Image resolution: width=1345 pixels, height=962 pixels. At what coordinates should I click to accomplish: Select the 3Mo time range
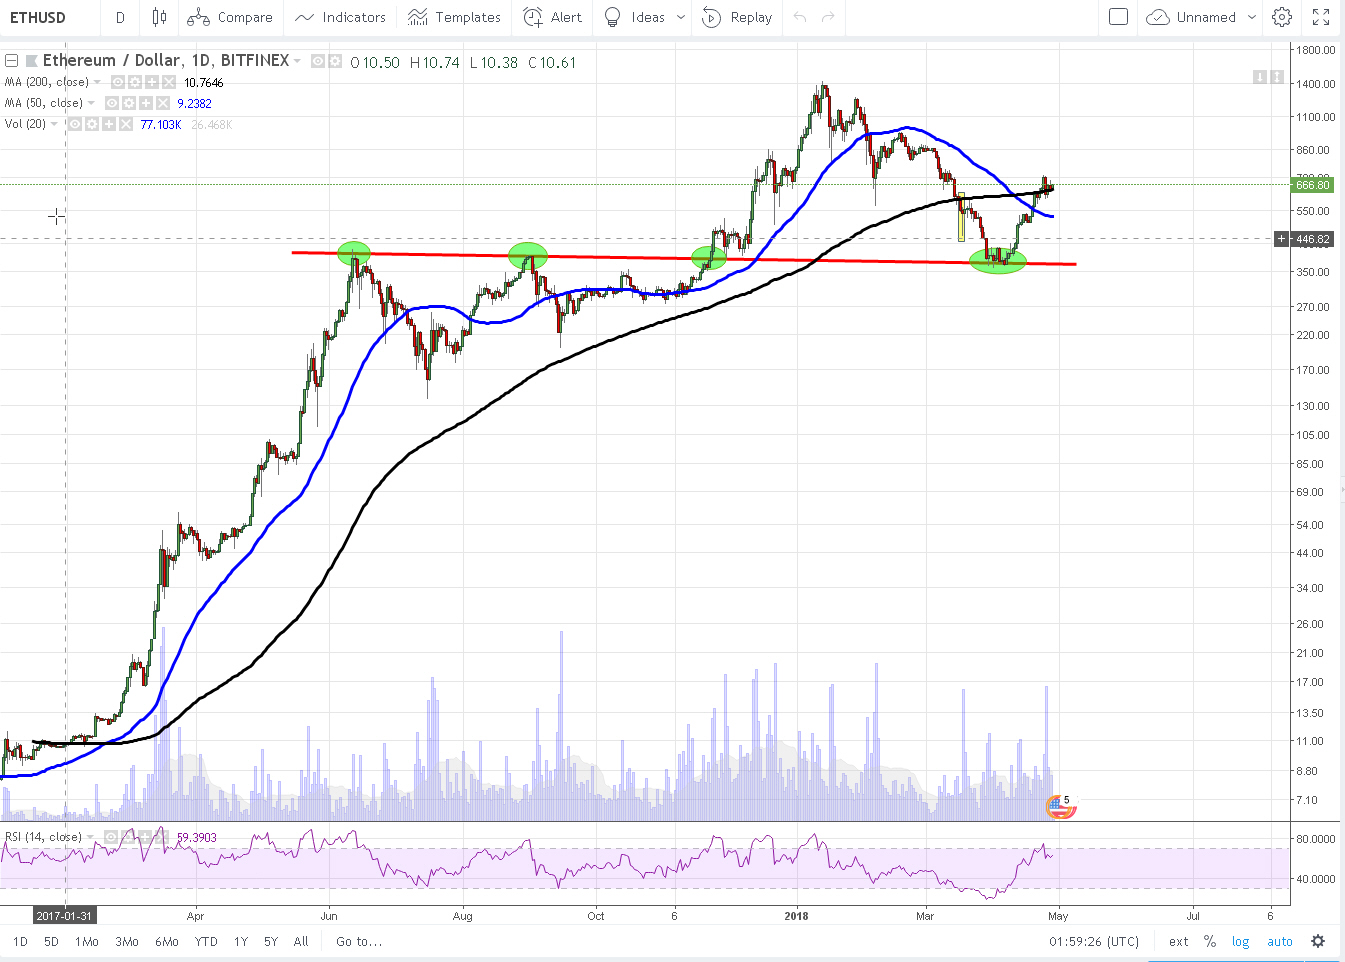click(126, 941)
